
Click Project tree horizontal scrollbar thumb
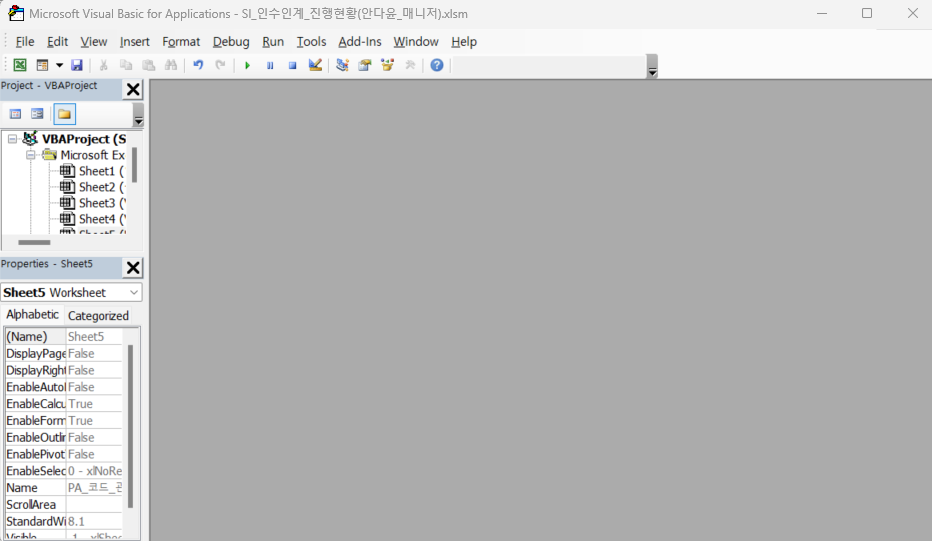[x=34, y=242]
